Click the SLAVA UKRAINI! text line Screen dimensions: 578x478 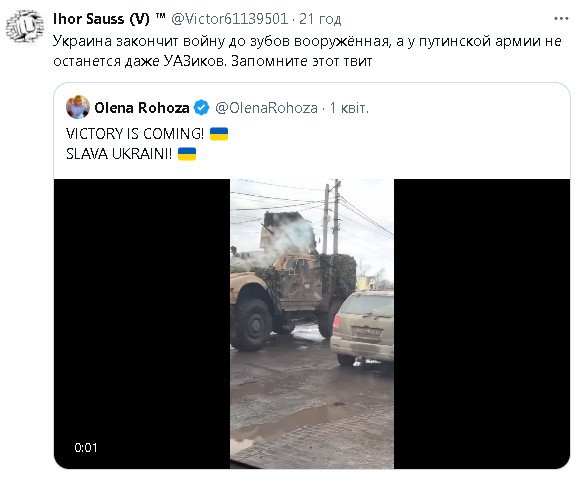pos(119,154)
